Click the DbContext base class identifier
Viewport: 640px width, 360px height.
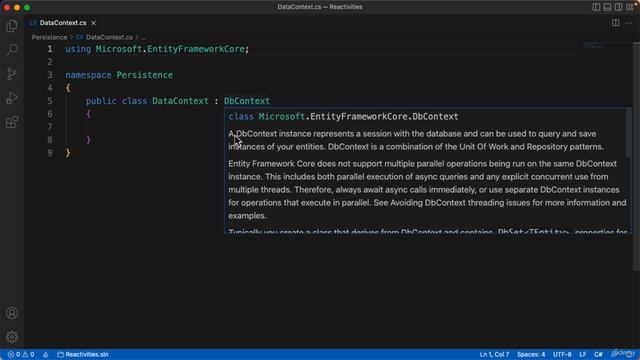pos(247,101)
